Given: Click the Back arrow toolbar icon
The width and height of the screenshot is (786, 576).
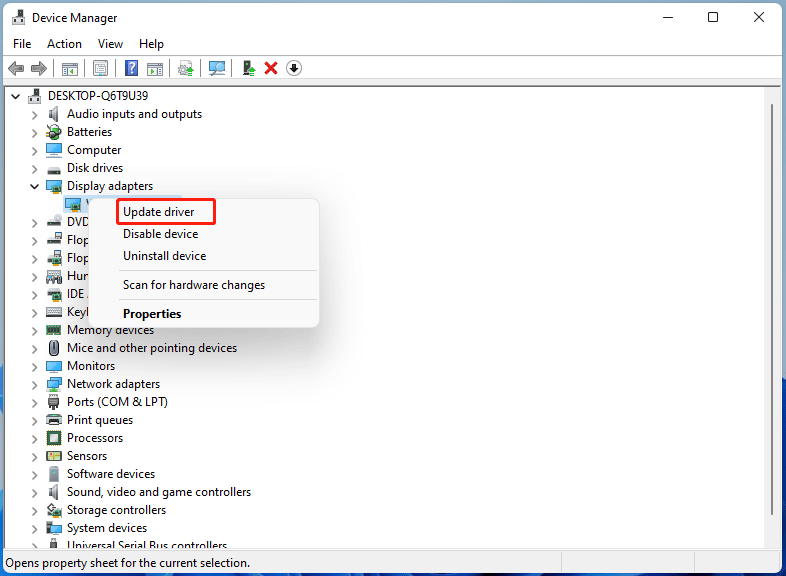Looking at the screenshot, I should 16,68.
